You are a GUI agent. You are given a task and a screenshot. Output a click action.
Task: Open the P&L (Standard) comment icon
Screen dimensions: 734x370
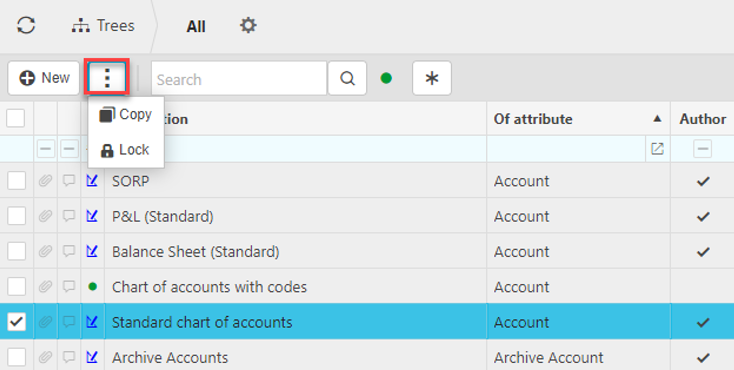(69, 216)
